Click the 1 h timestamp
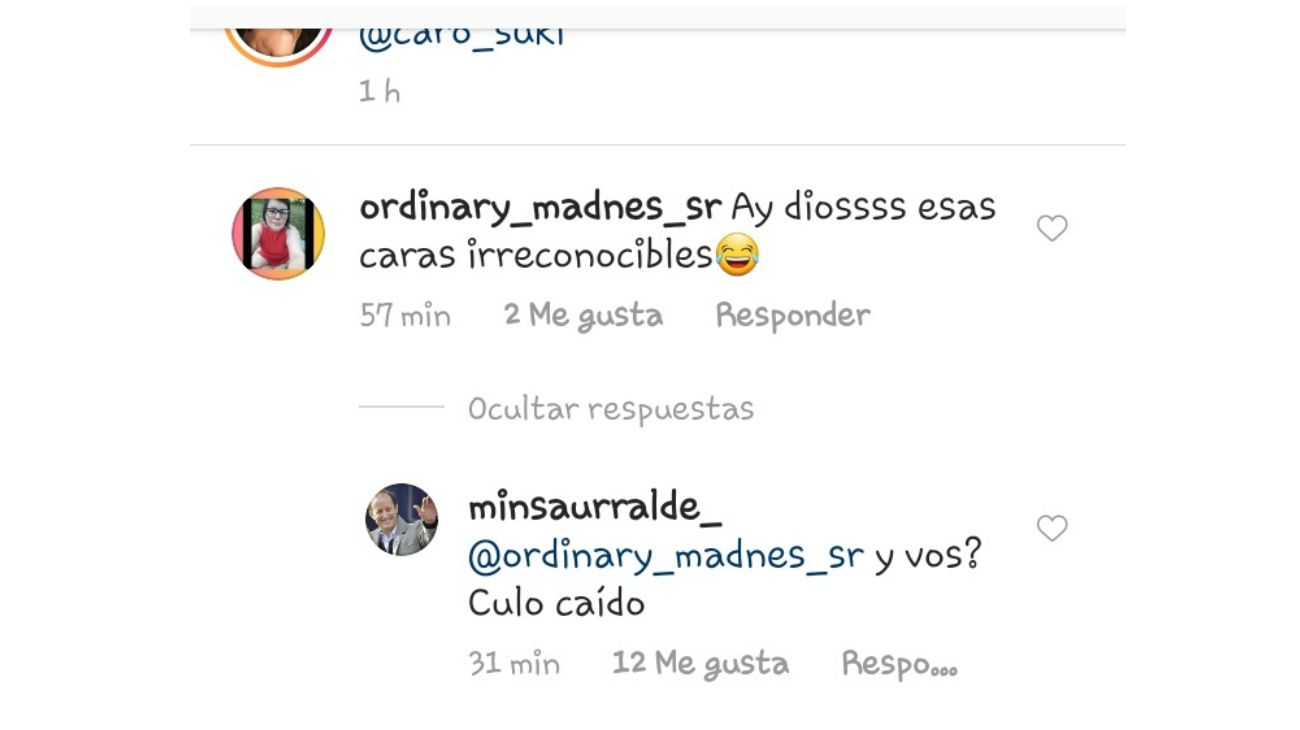The height and width of the screenshot is (730, 1300). tap(380, 92)
